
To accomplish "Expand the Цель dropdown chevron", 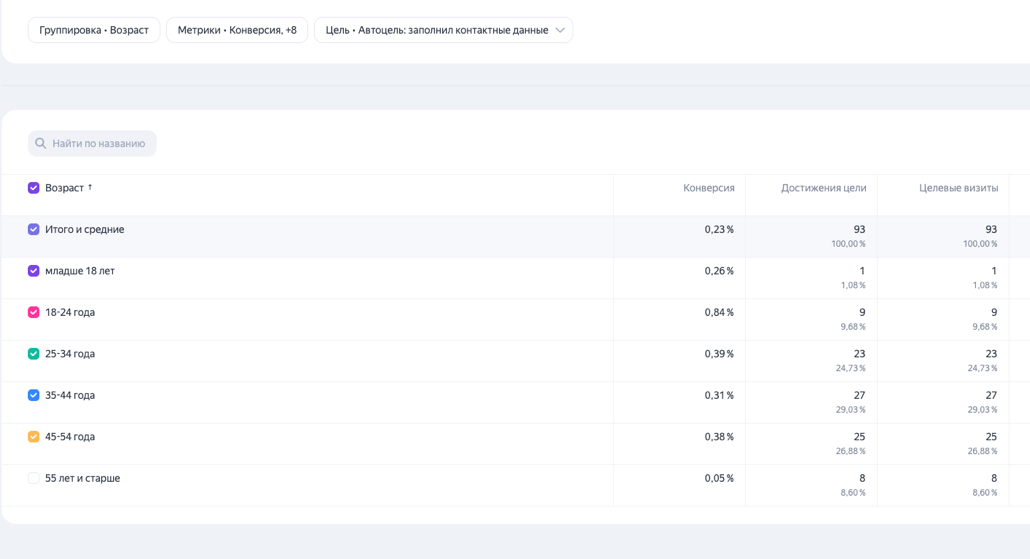I will (x=560, y=30).
